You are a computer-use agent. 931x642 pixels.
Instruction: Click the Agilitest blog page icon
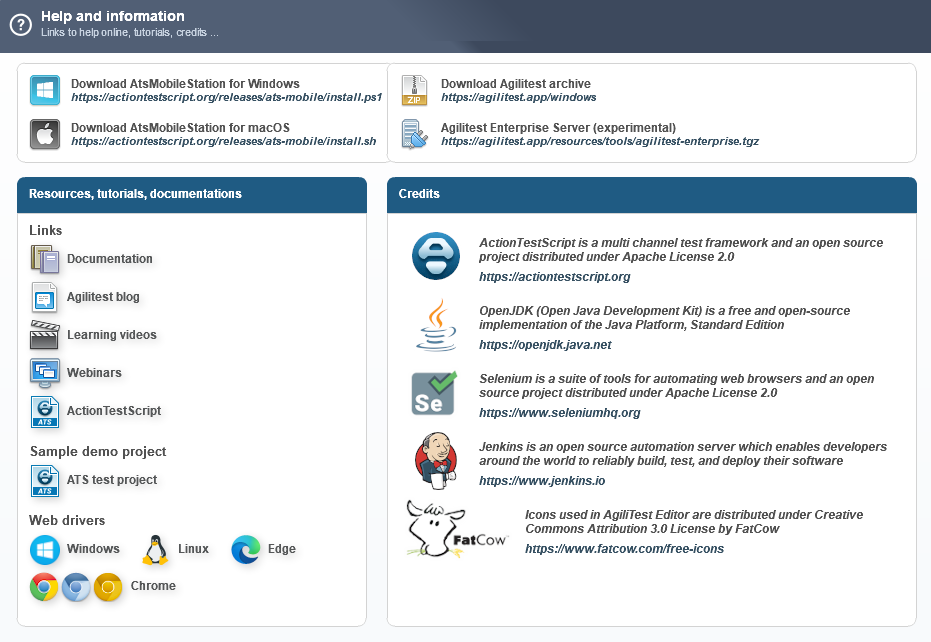(45, 297)
